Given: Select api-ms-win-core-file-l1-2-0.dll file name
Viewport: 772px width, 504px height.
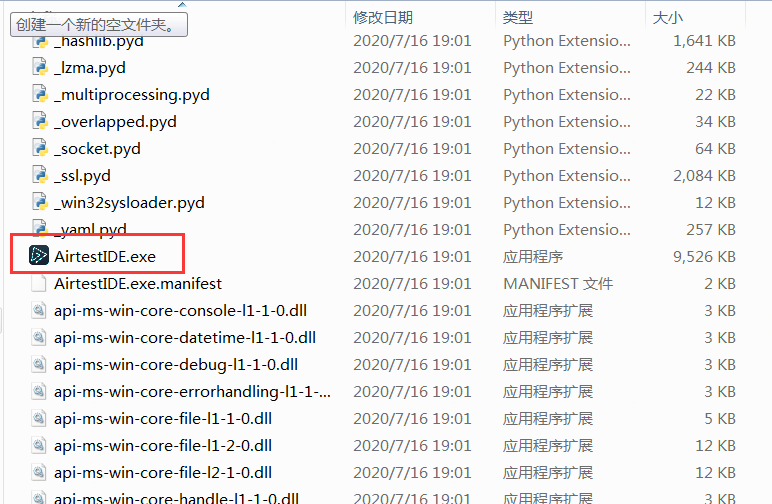Looking at the screenshot, I should tap(163, 446).
